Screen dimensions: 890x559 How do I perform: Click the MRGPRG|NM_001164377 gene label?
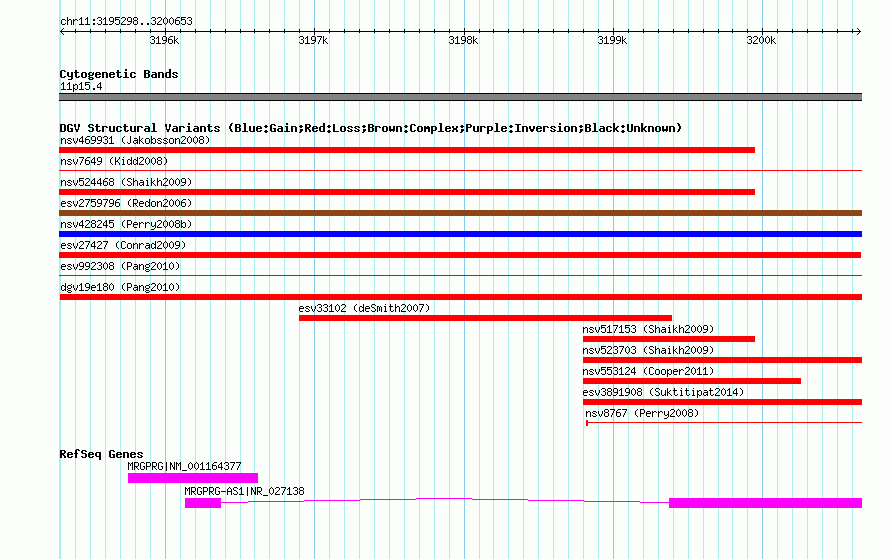coord(184,466)
